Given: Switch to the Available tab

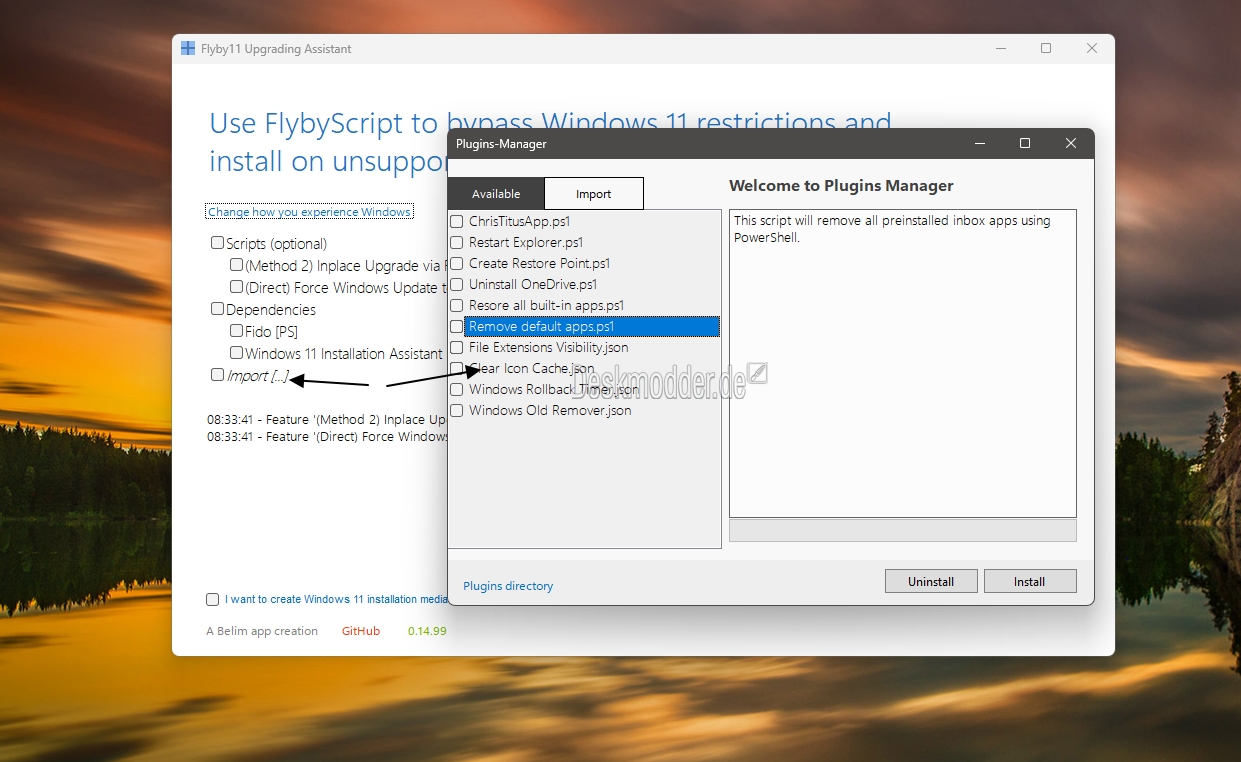Looking at the screenshot, I should point(496,194).
